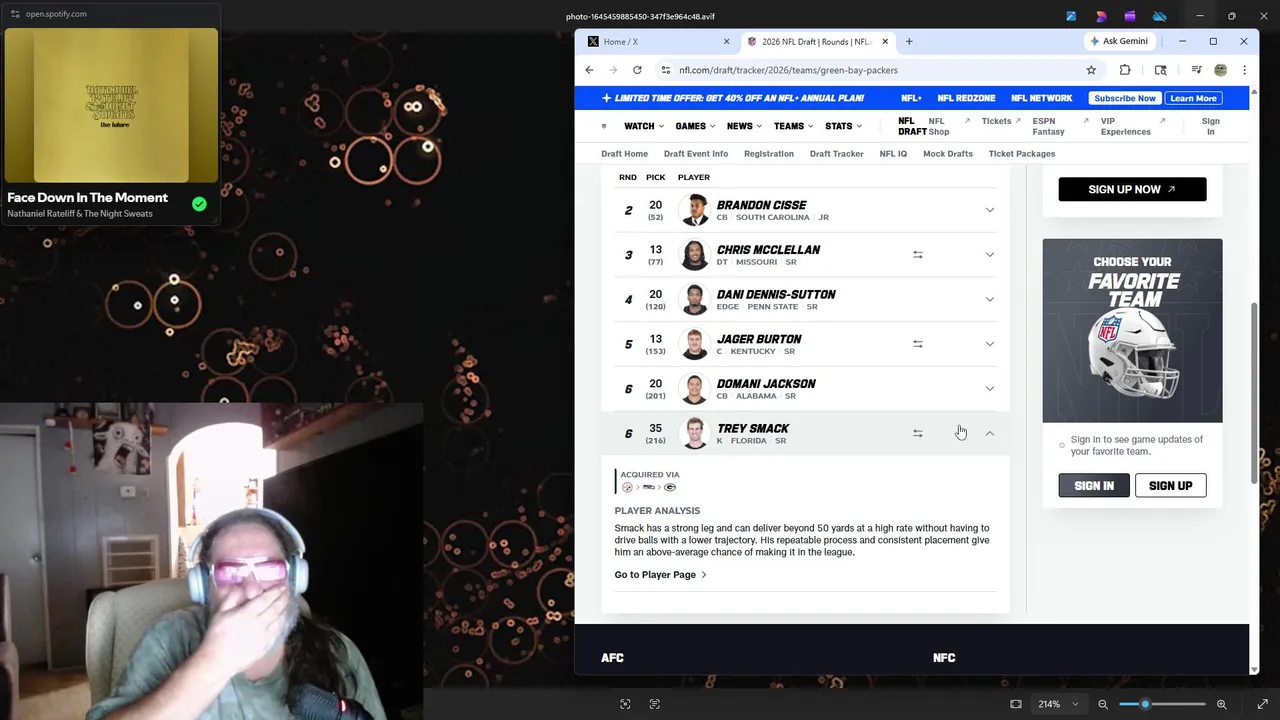Screen dimensions: 1280x720
Task: Open Draft Home tab
Action: (624, 154)
